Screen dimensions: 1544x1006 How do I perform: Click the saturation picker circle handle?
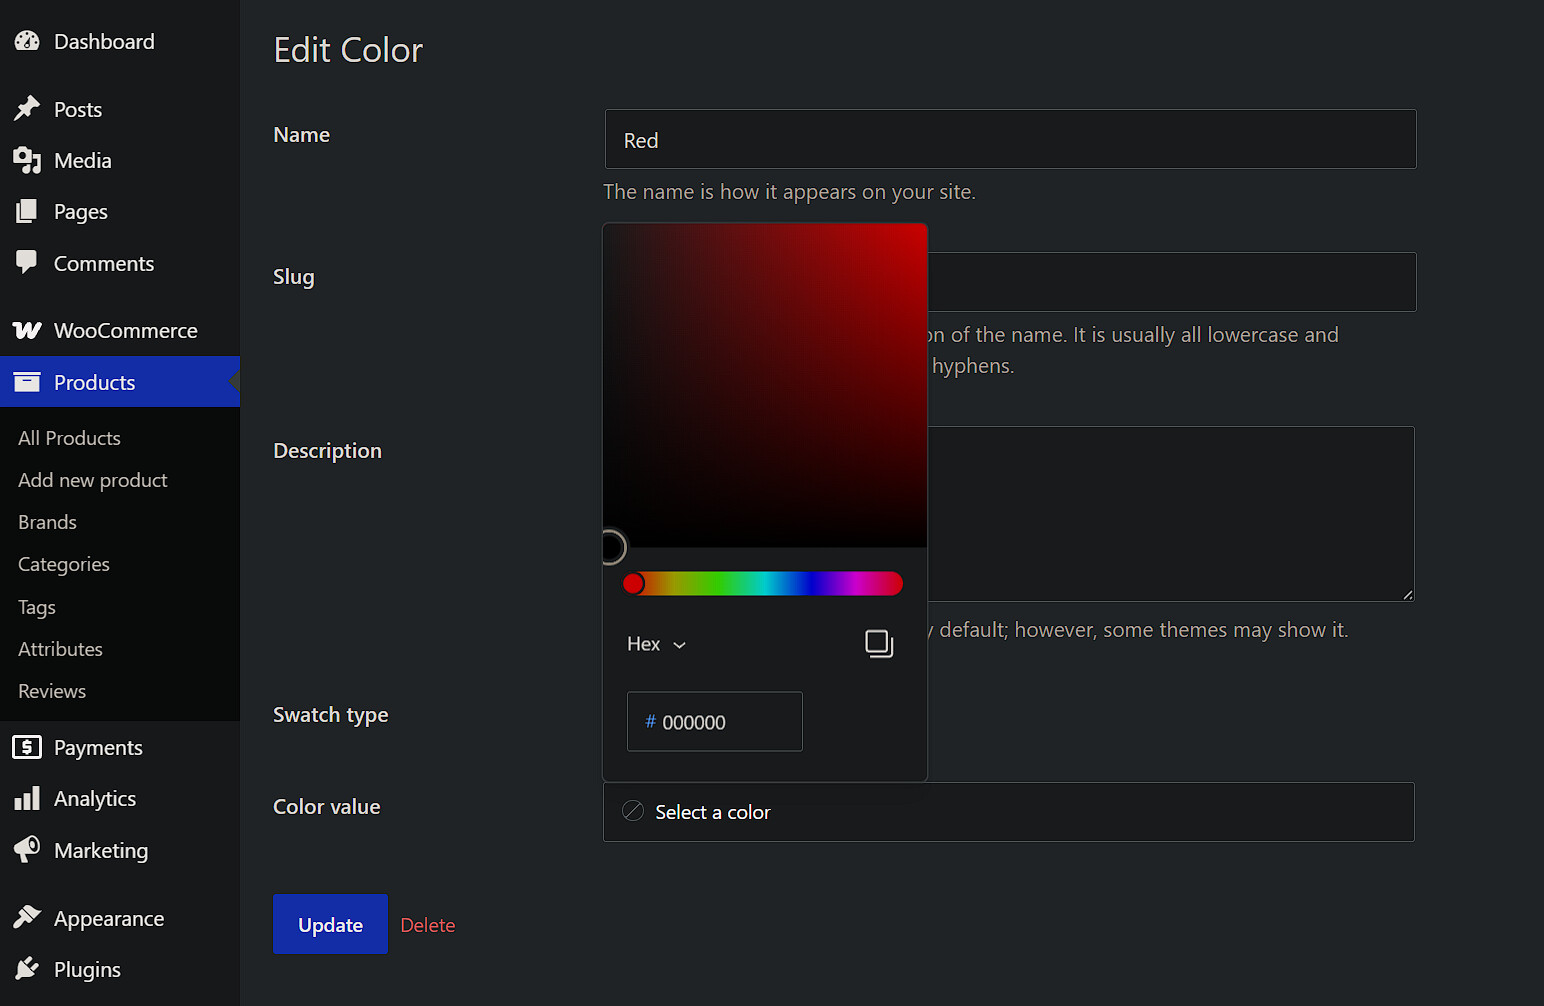click(611, 547)
